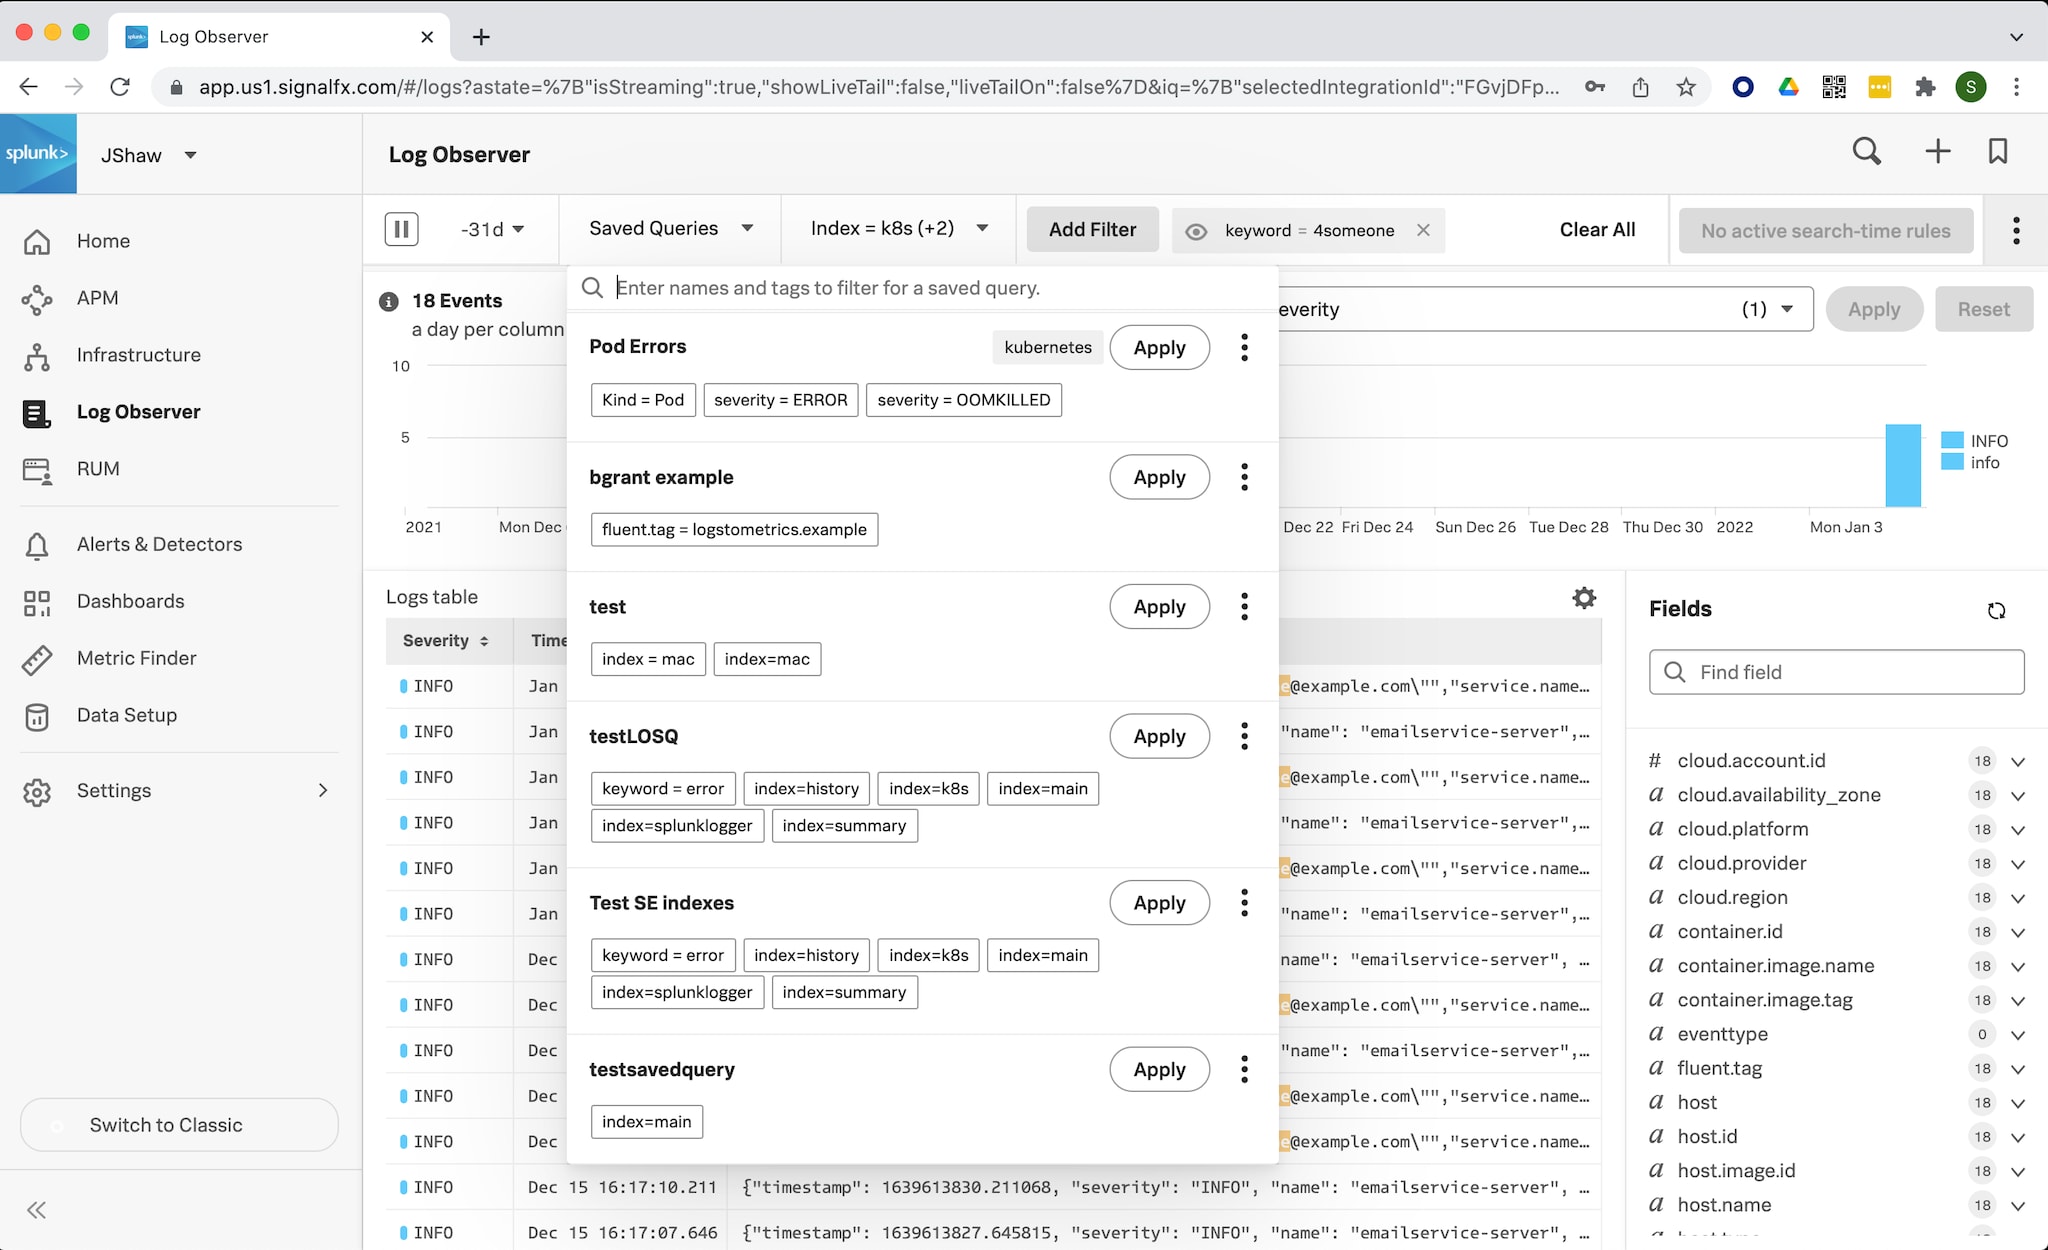This screenshot has width=2048, height=1250.
Task: Expand the cloud.platform field
Action: coord(2017,830)
